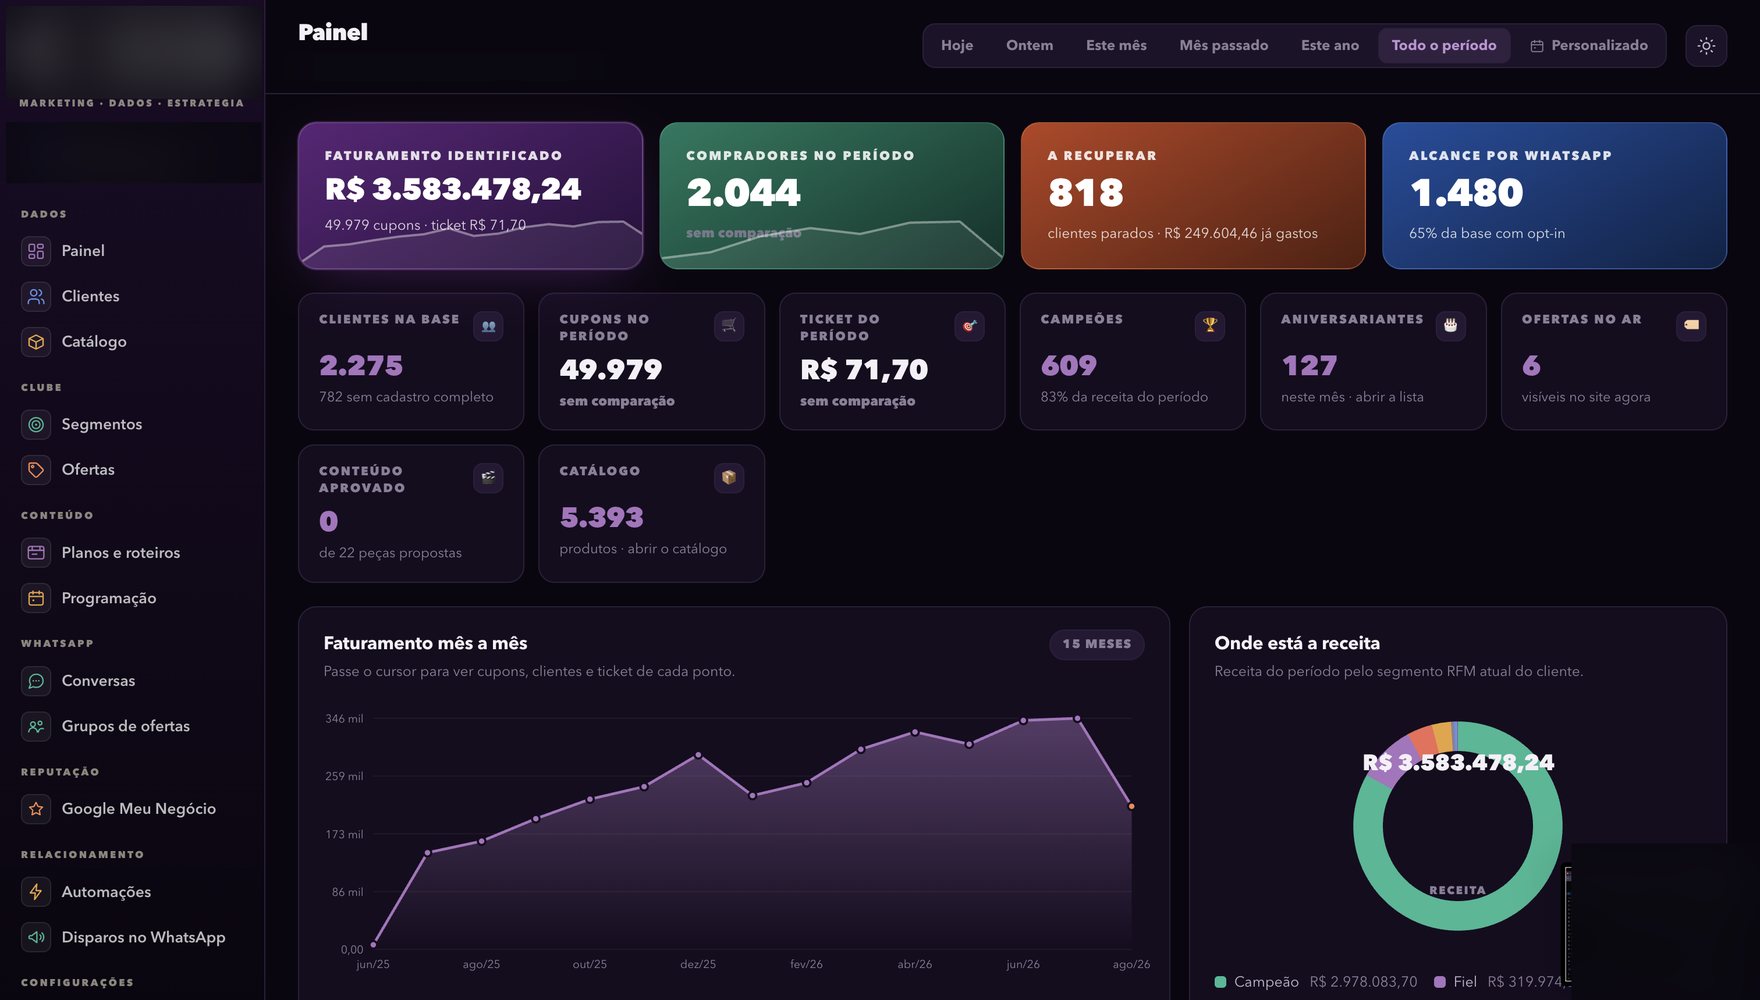Image resolution: width=1760 pixels, height=1000 pixels.
Task: Click the package icon on Catálogo card
Action: (729, 478)
